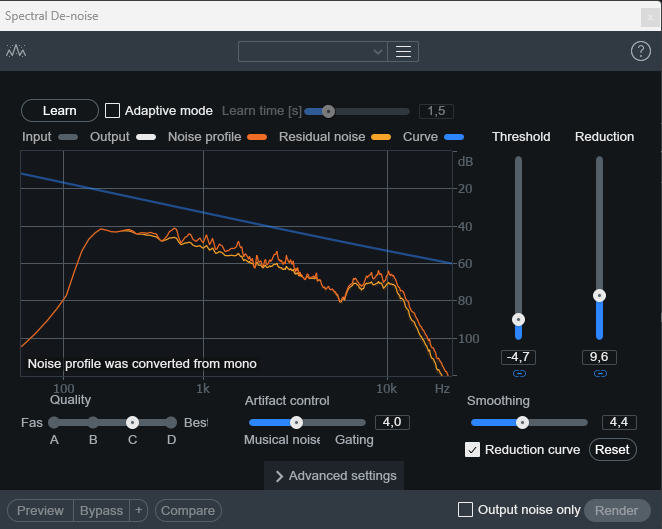The height and width of the screenshot is (529, 662).
Task: Click the Artifact control slider handle
Action: 296,422
